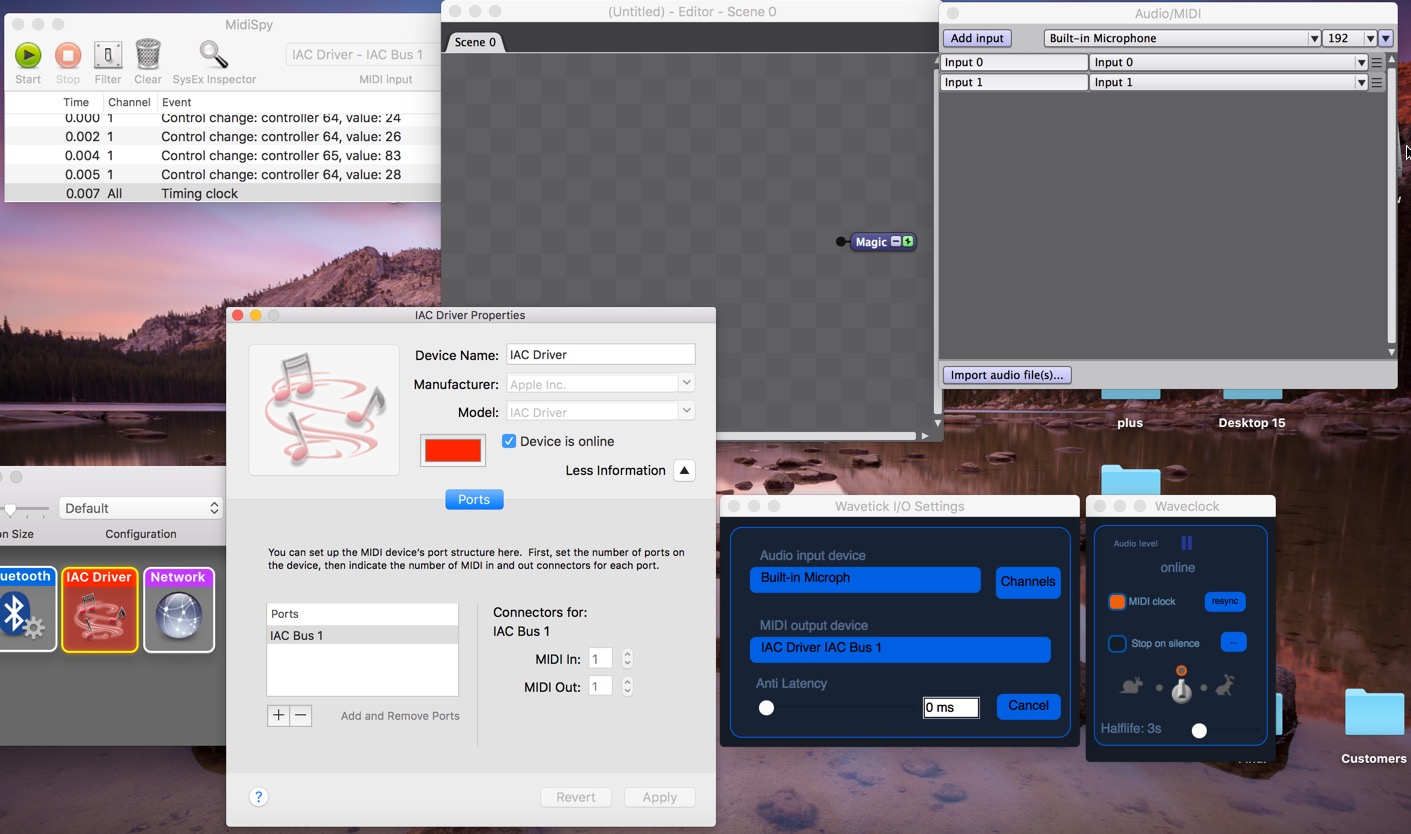Viewport: 1411px width, 834px height.
Task: Clear the MidiSpy event list
Action: (x=148, y=55)
